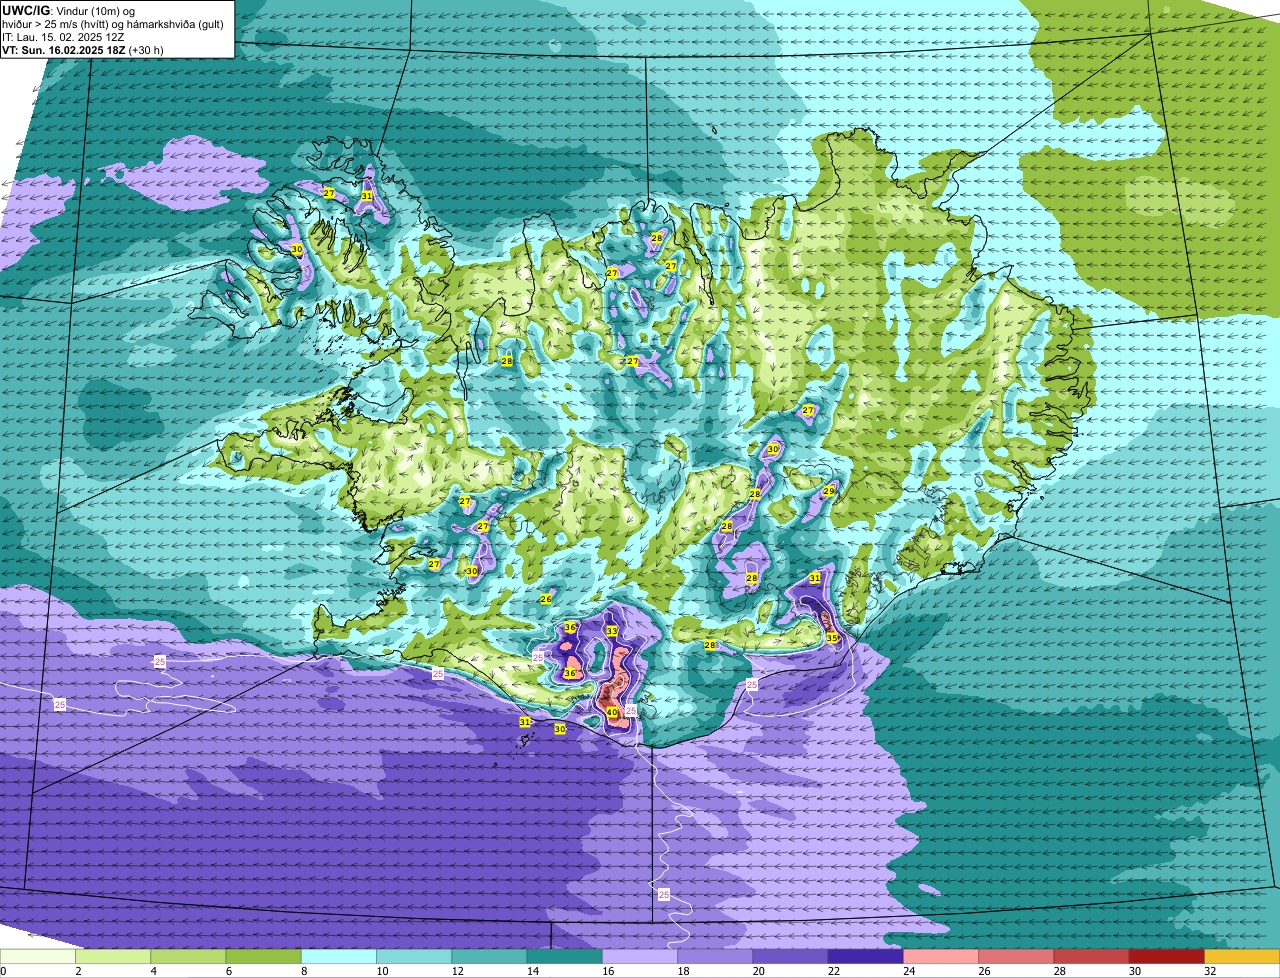
Task: Click the yellow '33' gust label
Action: [x=612, y=631]
